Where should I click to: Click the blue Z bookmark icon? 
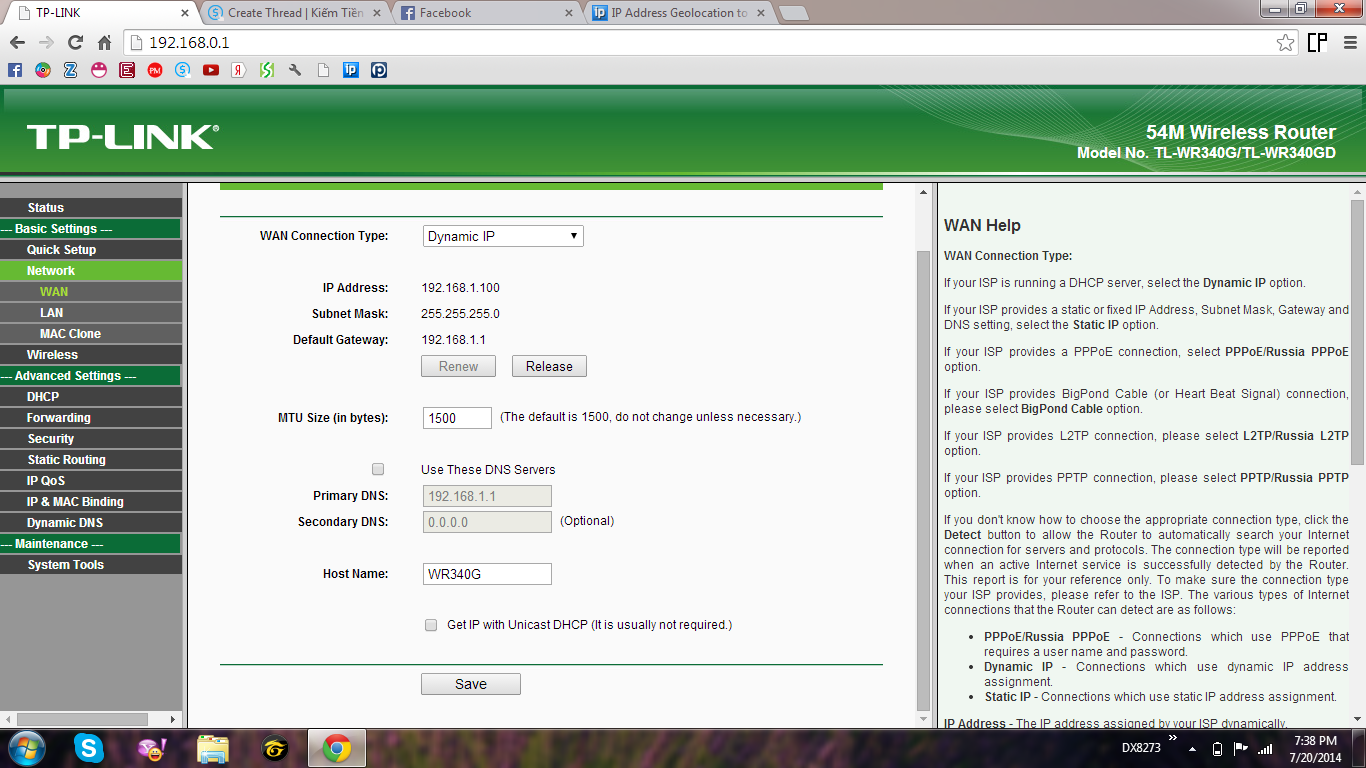[x=70, y=70]
